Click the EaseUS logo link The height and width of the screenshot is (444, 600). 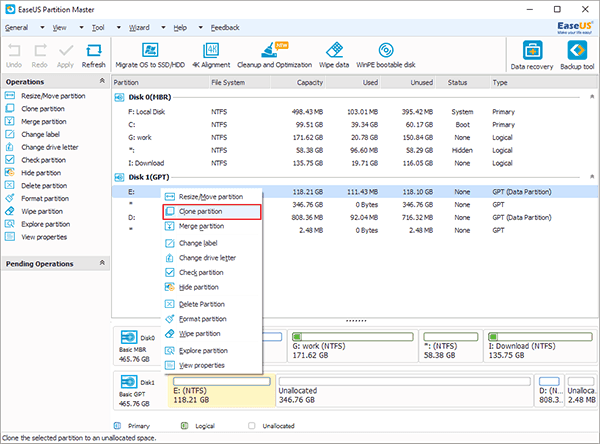(574, 27)
